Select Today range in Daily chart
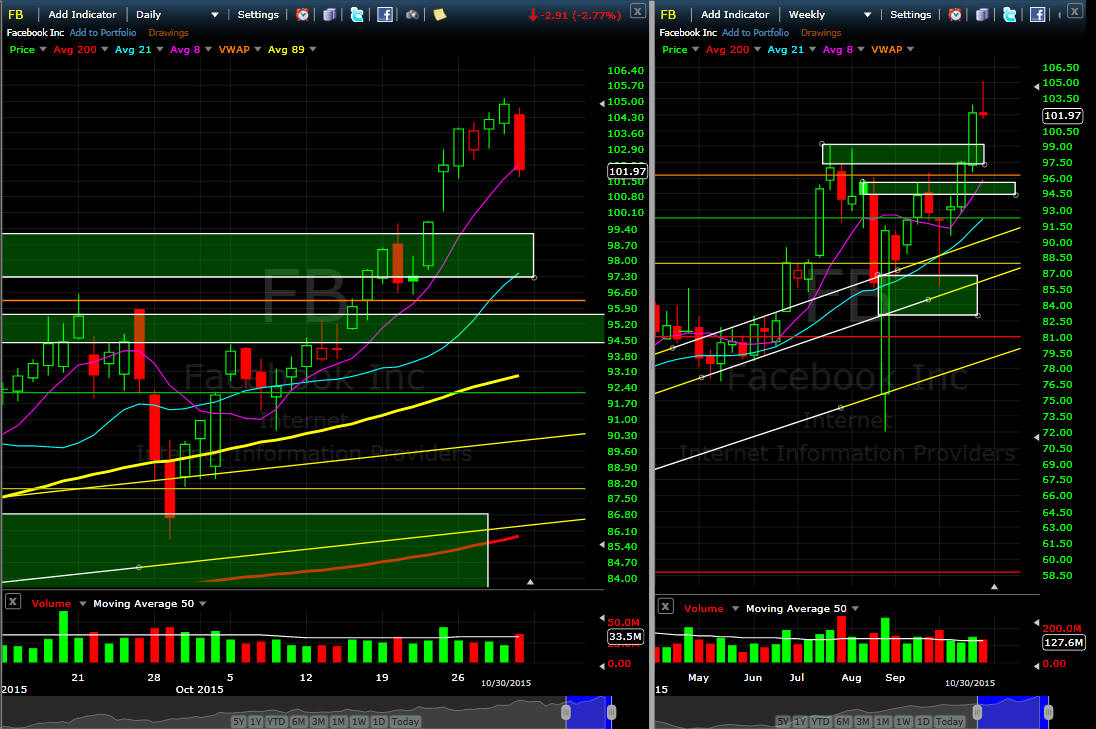Image resolution: width=1096 pixels, height=729 pixels. tap(405, 721)
